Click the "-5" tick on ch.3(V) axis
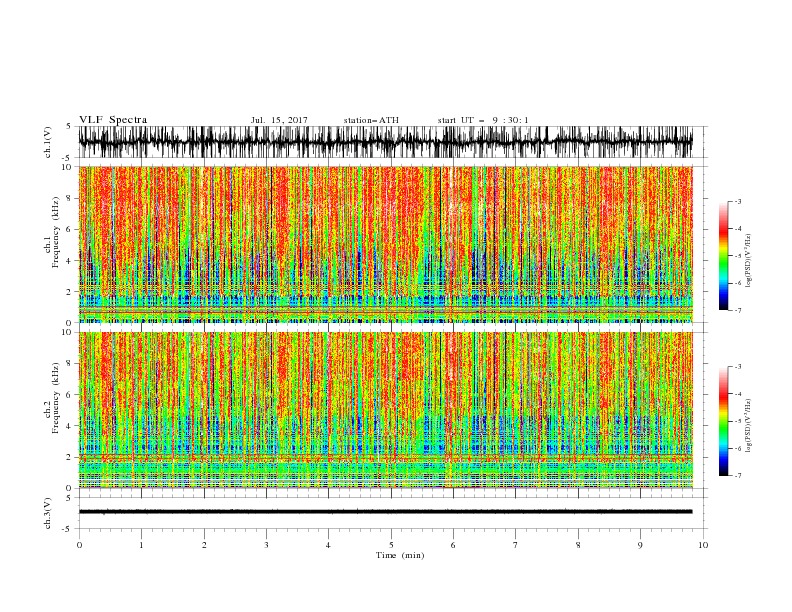 point(67,530)
